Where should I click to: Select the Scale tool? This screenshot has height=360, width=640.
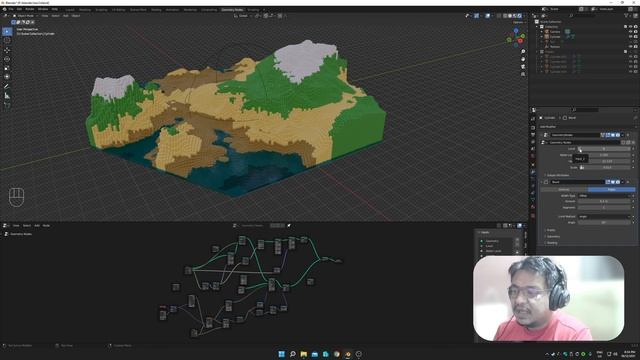click(7, 68)
